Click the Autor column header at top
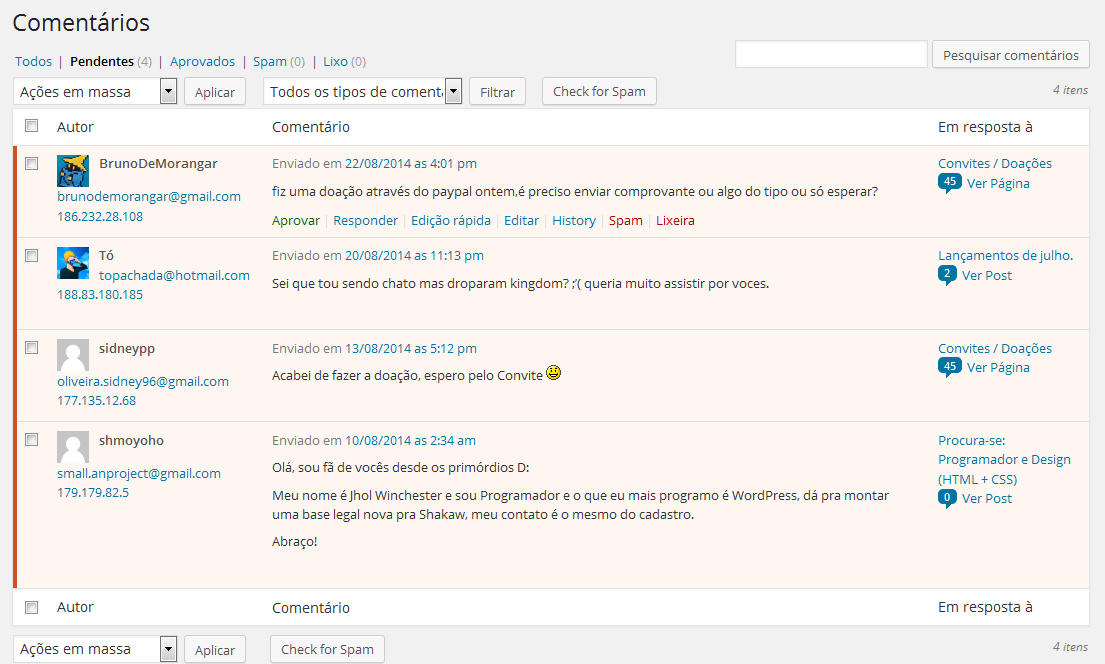The width and height of the screenshot is (1105, 664). coord(75,127)
